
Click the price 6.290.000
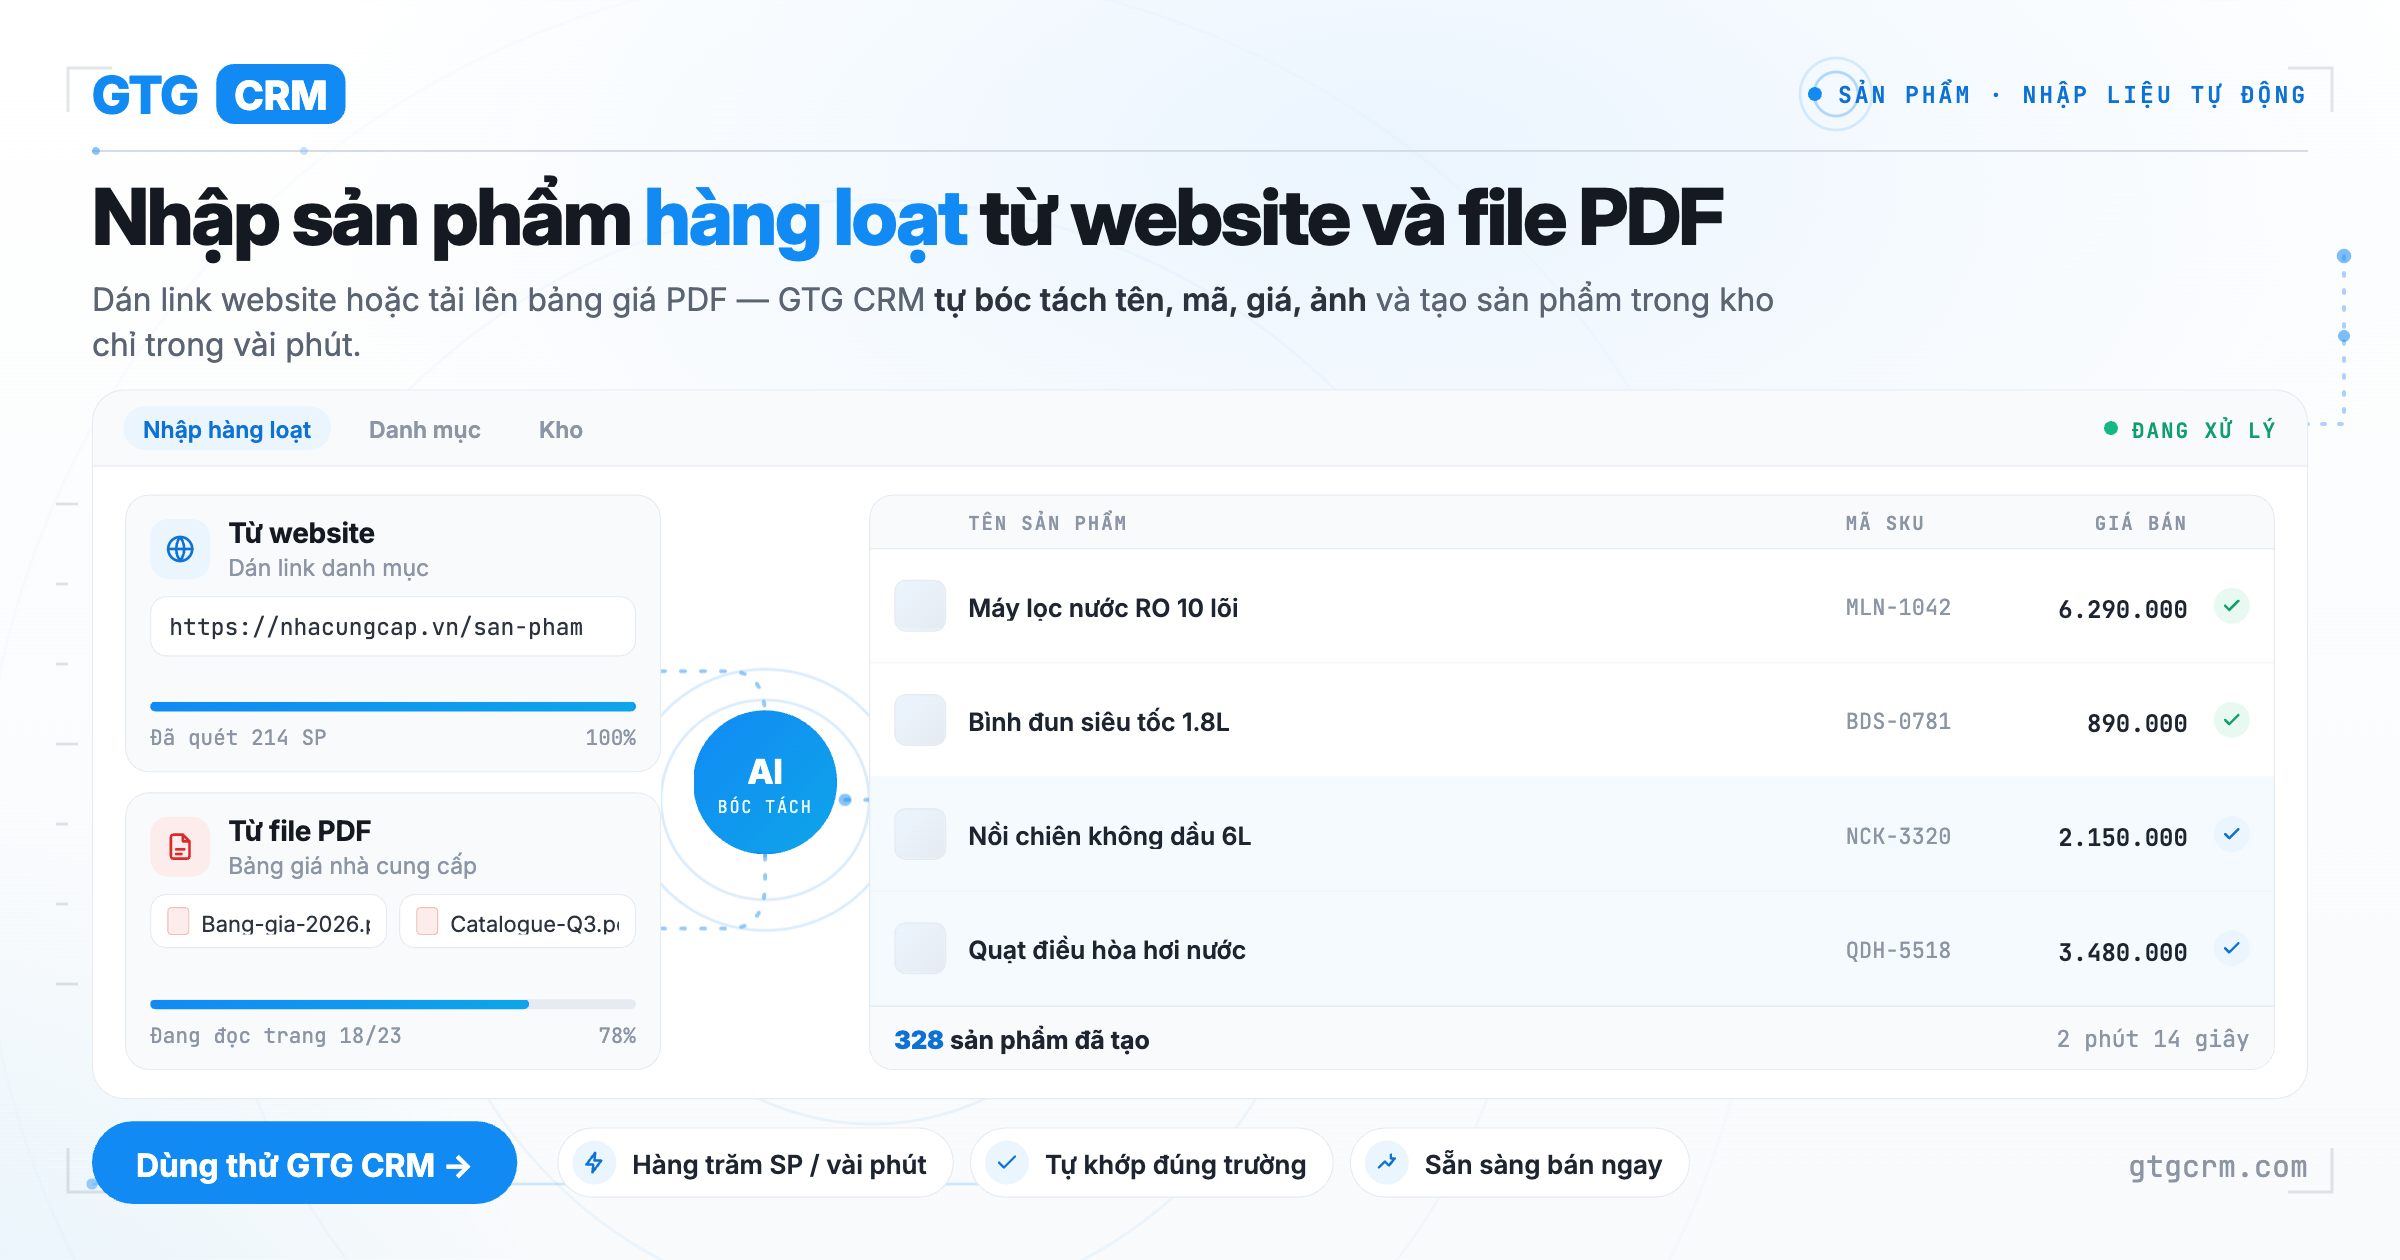tap(2123, 609)
